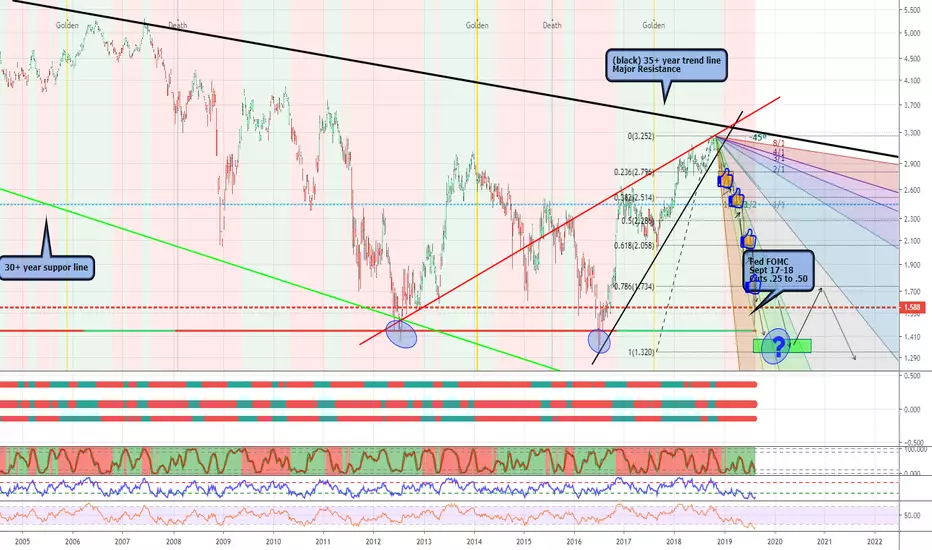Select the blue ellipse marking the 2016 low
Screen dimensions: 932x550
click(x=599, y=341)
